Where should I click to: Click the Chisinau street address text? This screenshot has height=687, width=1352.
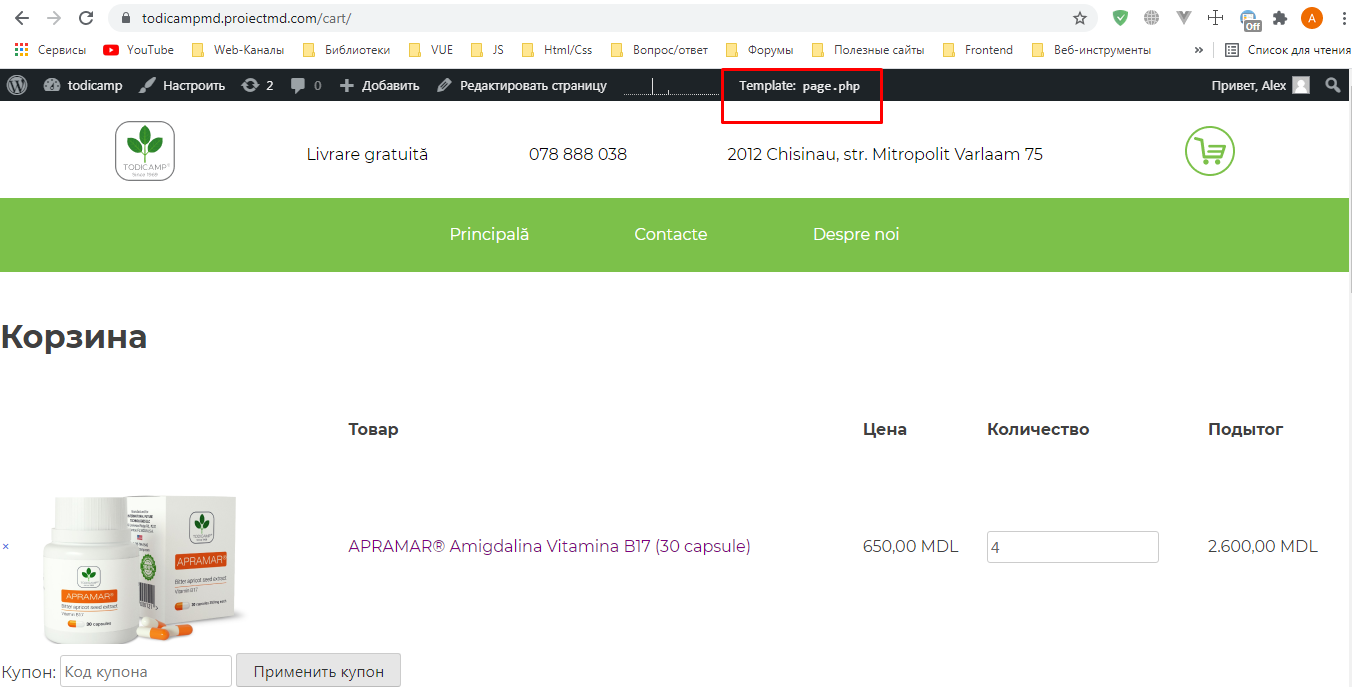point(885,154)
